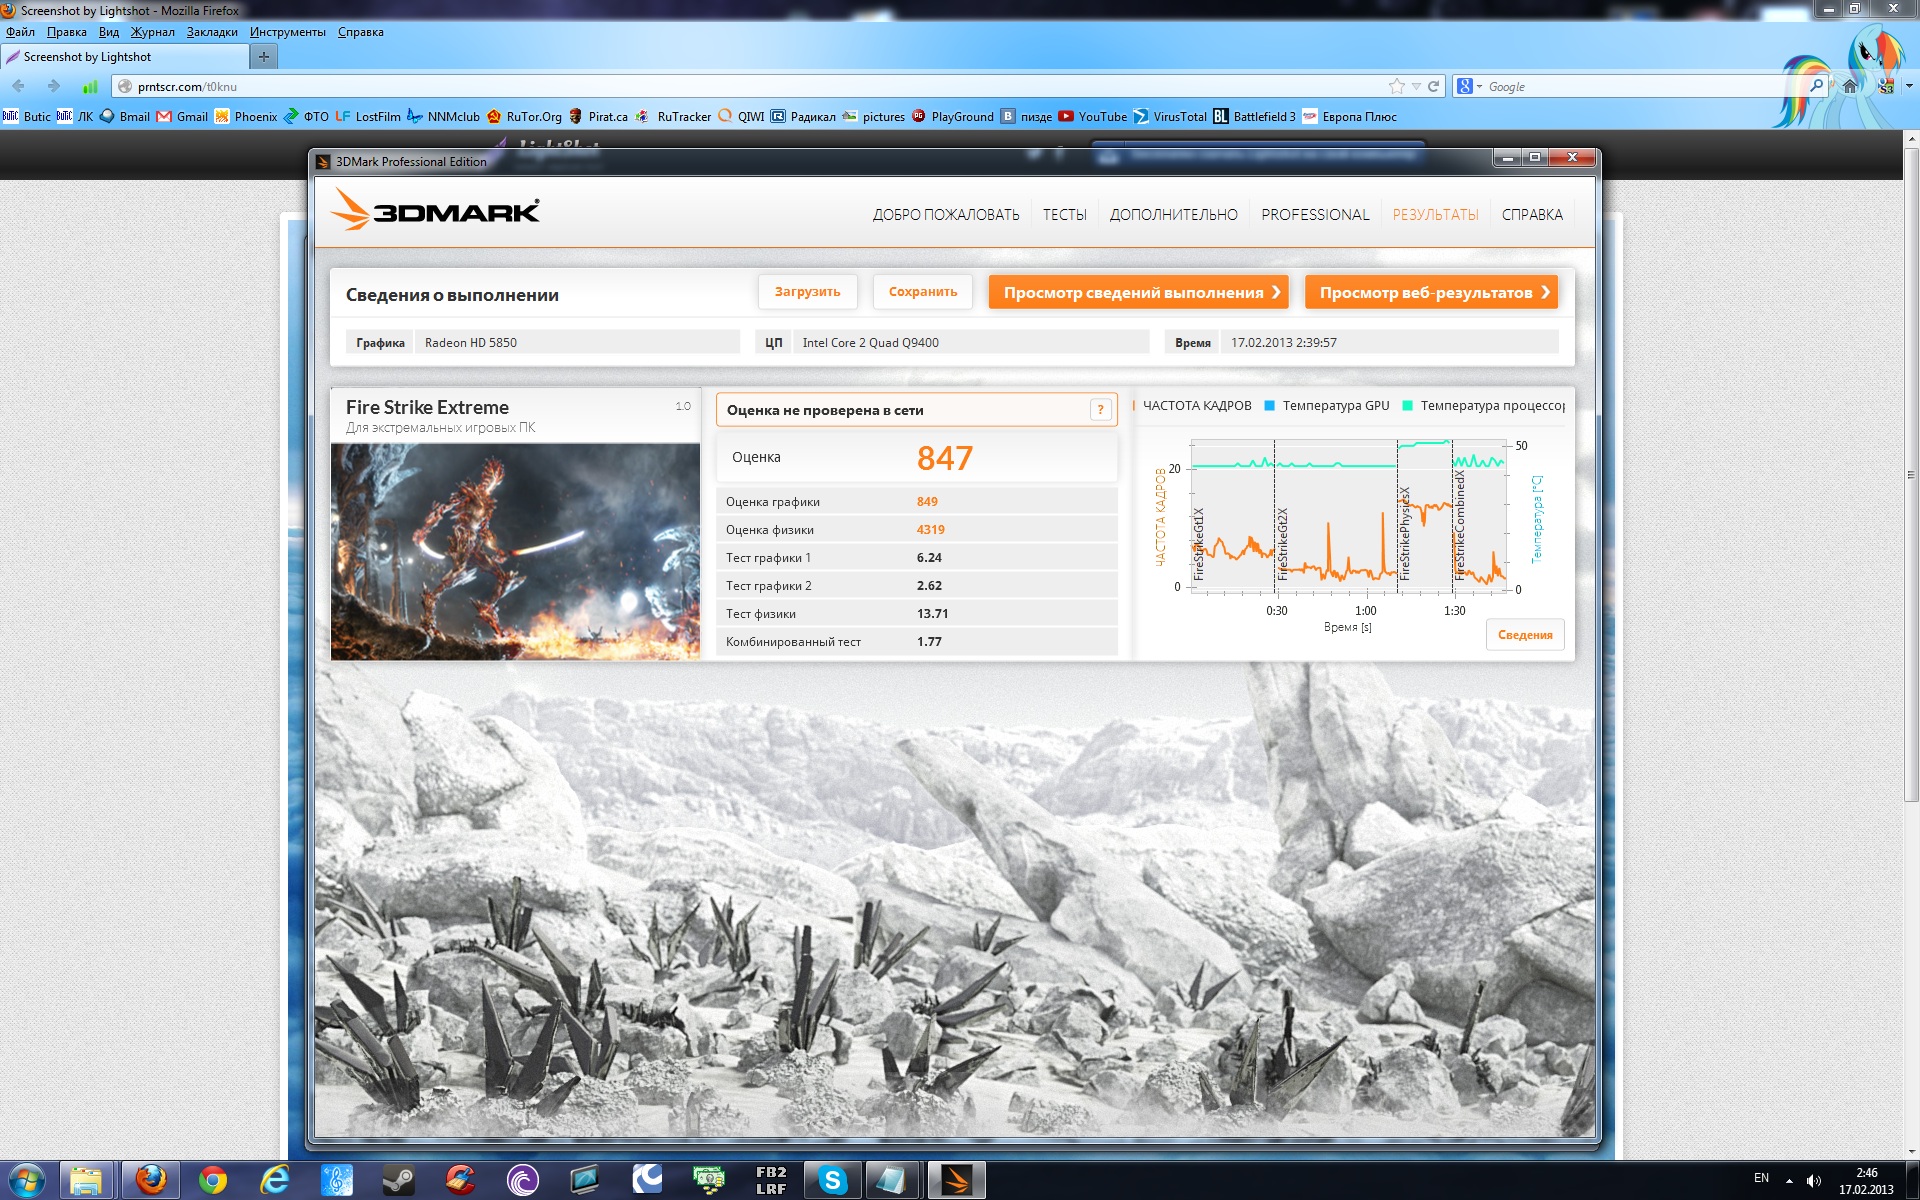Click Загрузить button
Screen dimensions: 1920x1200
[807, 292]
